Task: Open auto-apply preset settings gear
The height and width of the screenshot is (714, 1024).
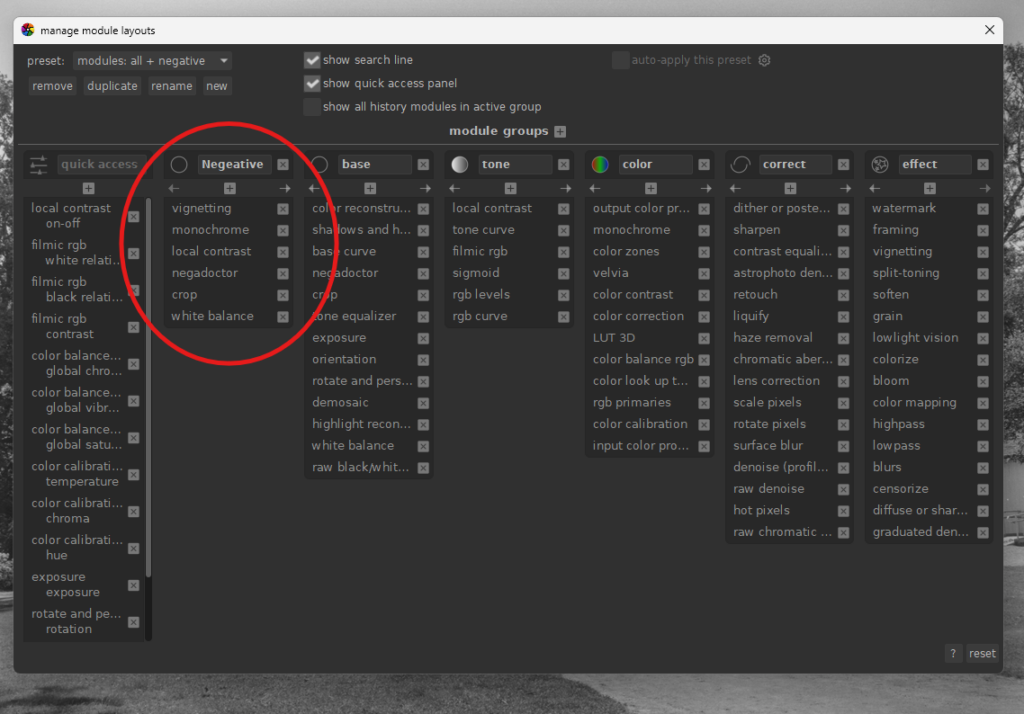Action: point(764,60)
